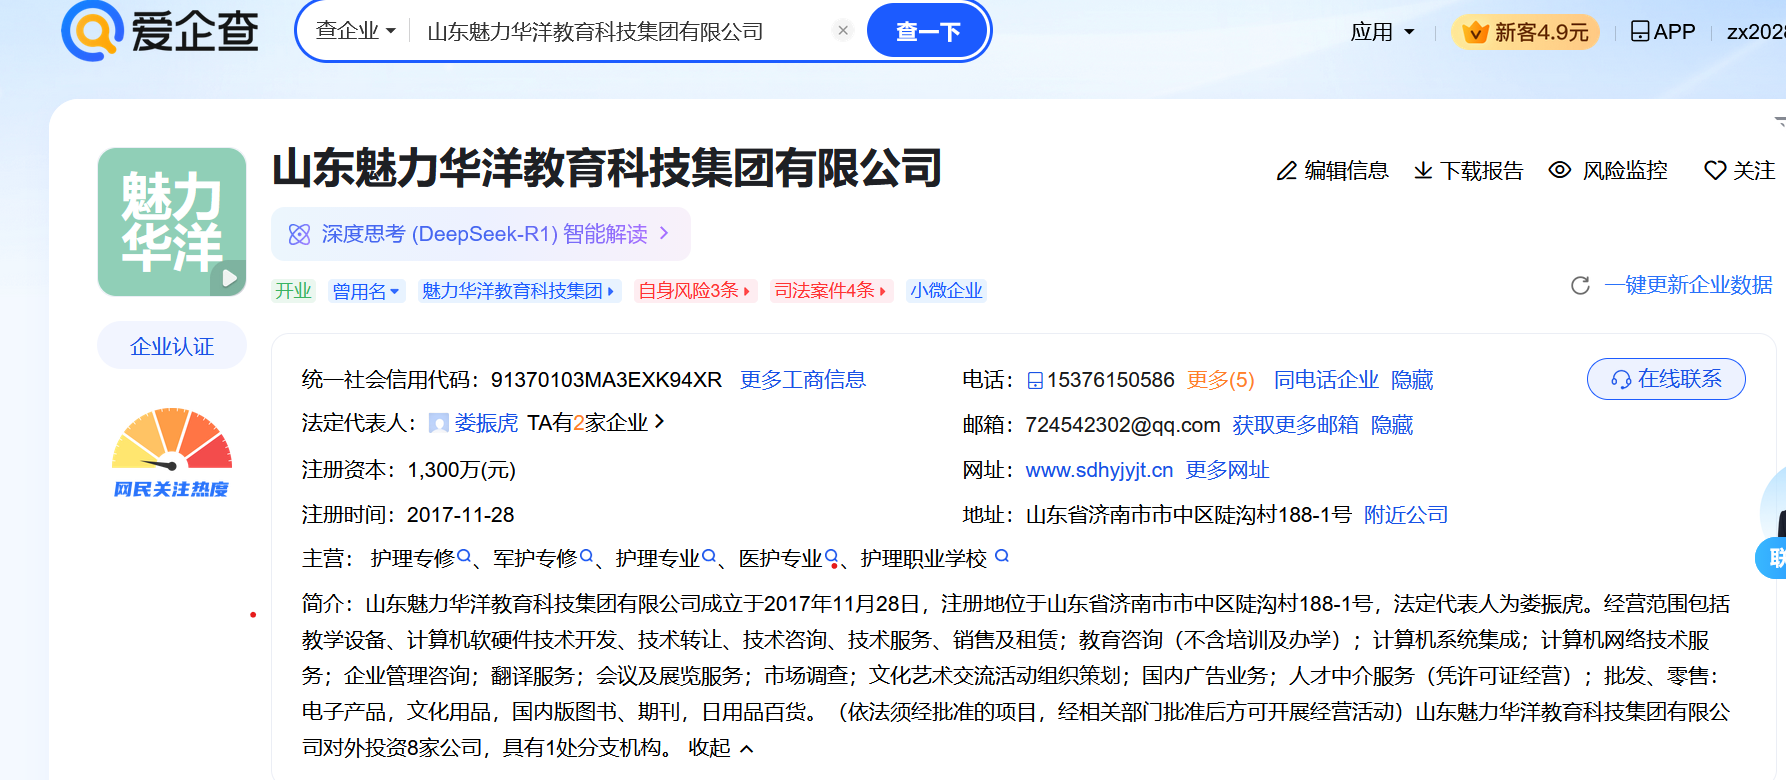This screenshot has height=780, width=1786.
Task: Show more phone numbers 更多(5)
Action: [x=1220, y=380]
